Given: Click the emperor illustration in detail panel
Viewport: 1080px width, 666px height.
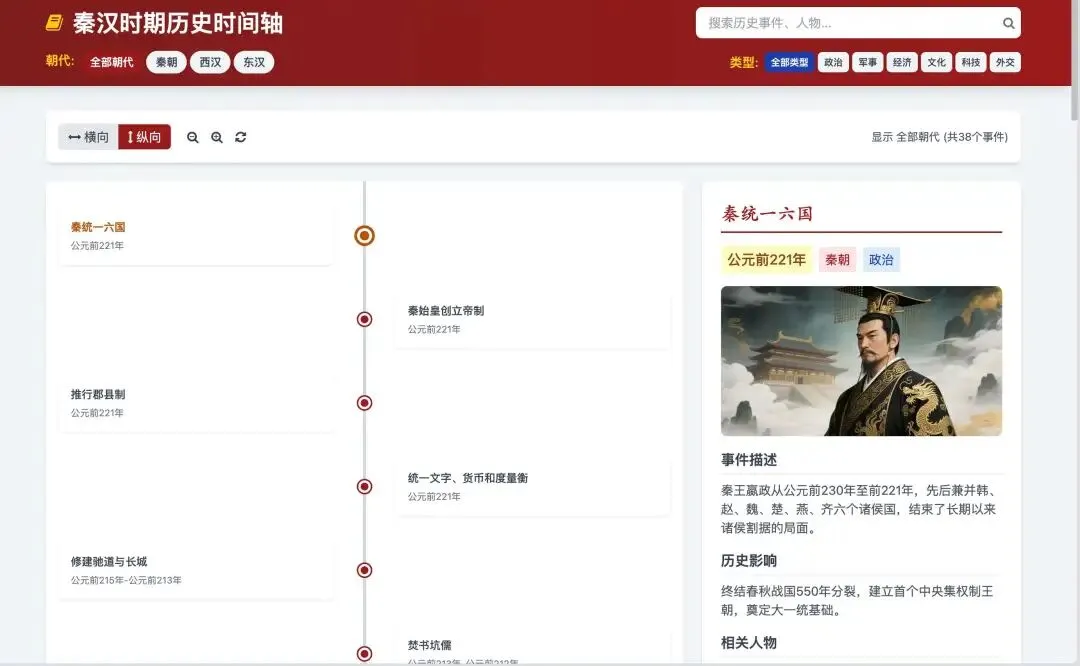Looking at the screenshot, I should [861, 361].
